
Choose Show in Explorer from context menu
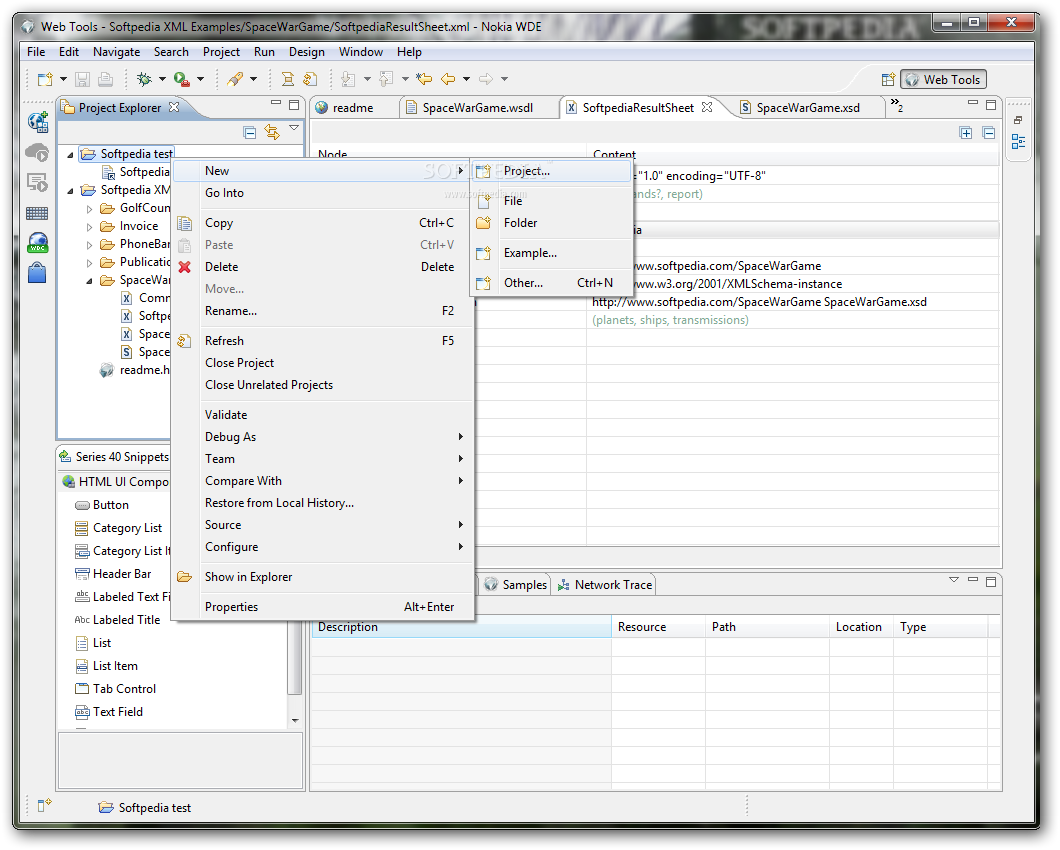tap(322, 577)
